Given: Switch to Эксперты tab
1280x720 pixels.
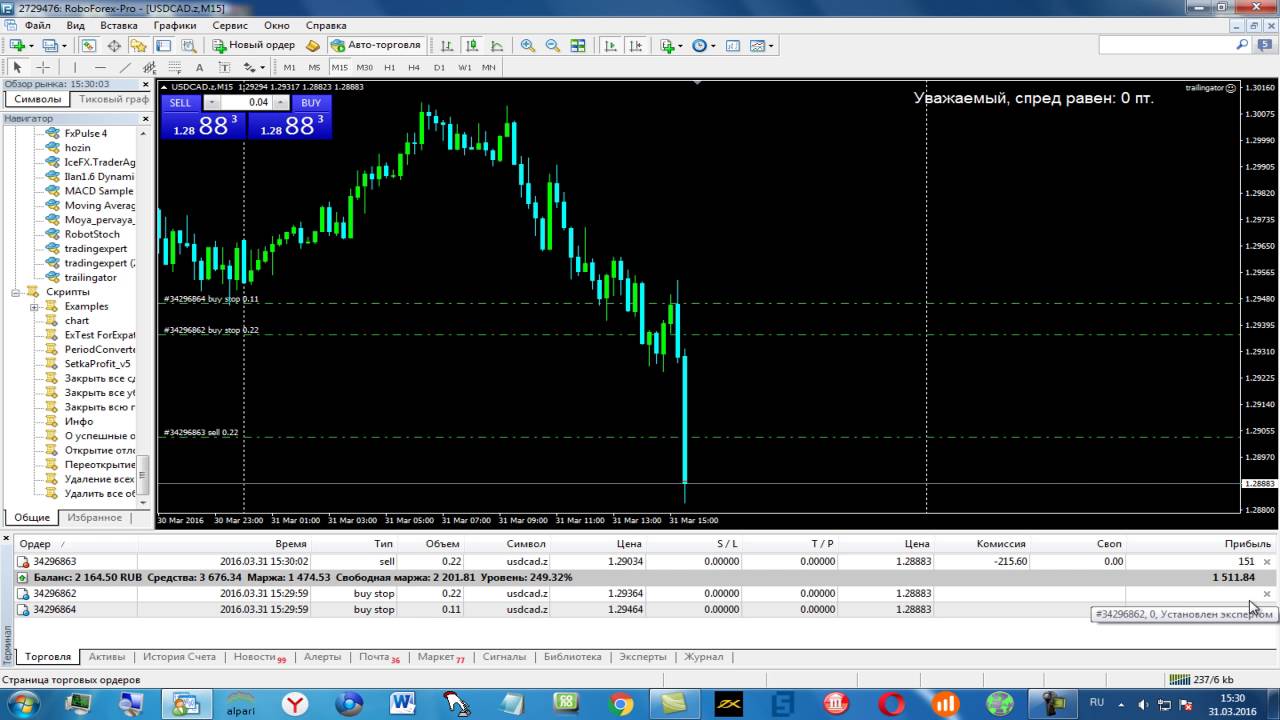Looking at the screenshot, I should (643, 657).
